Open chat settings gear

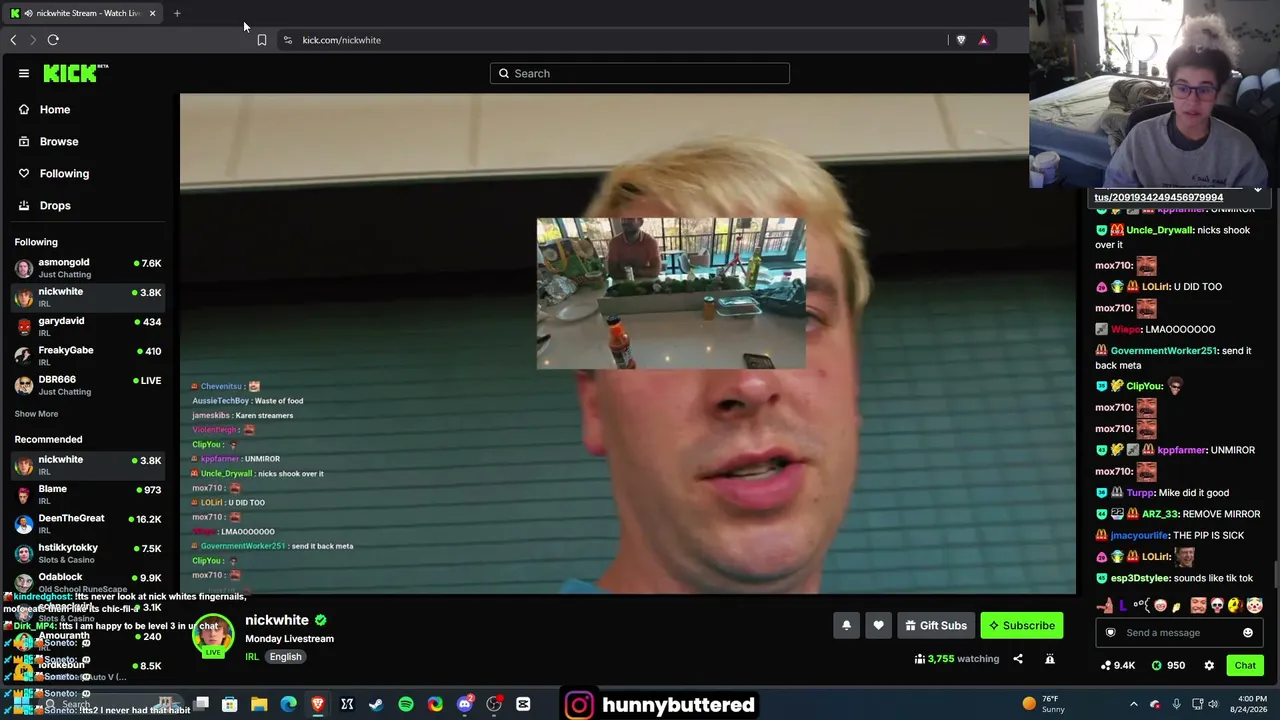[1209, 665]
